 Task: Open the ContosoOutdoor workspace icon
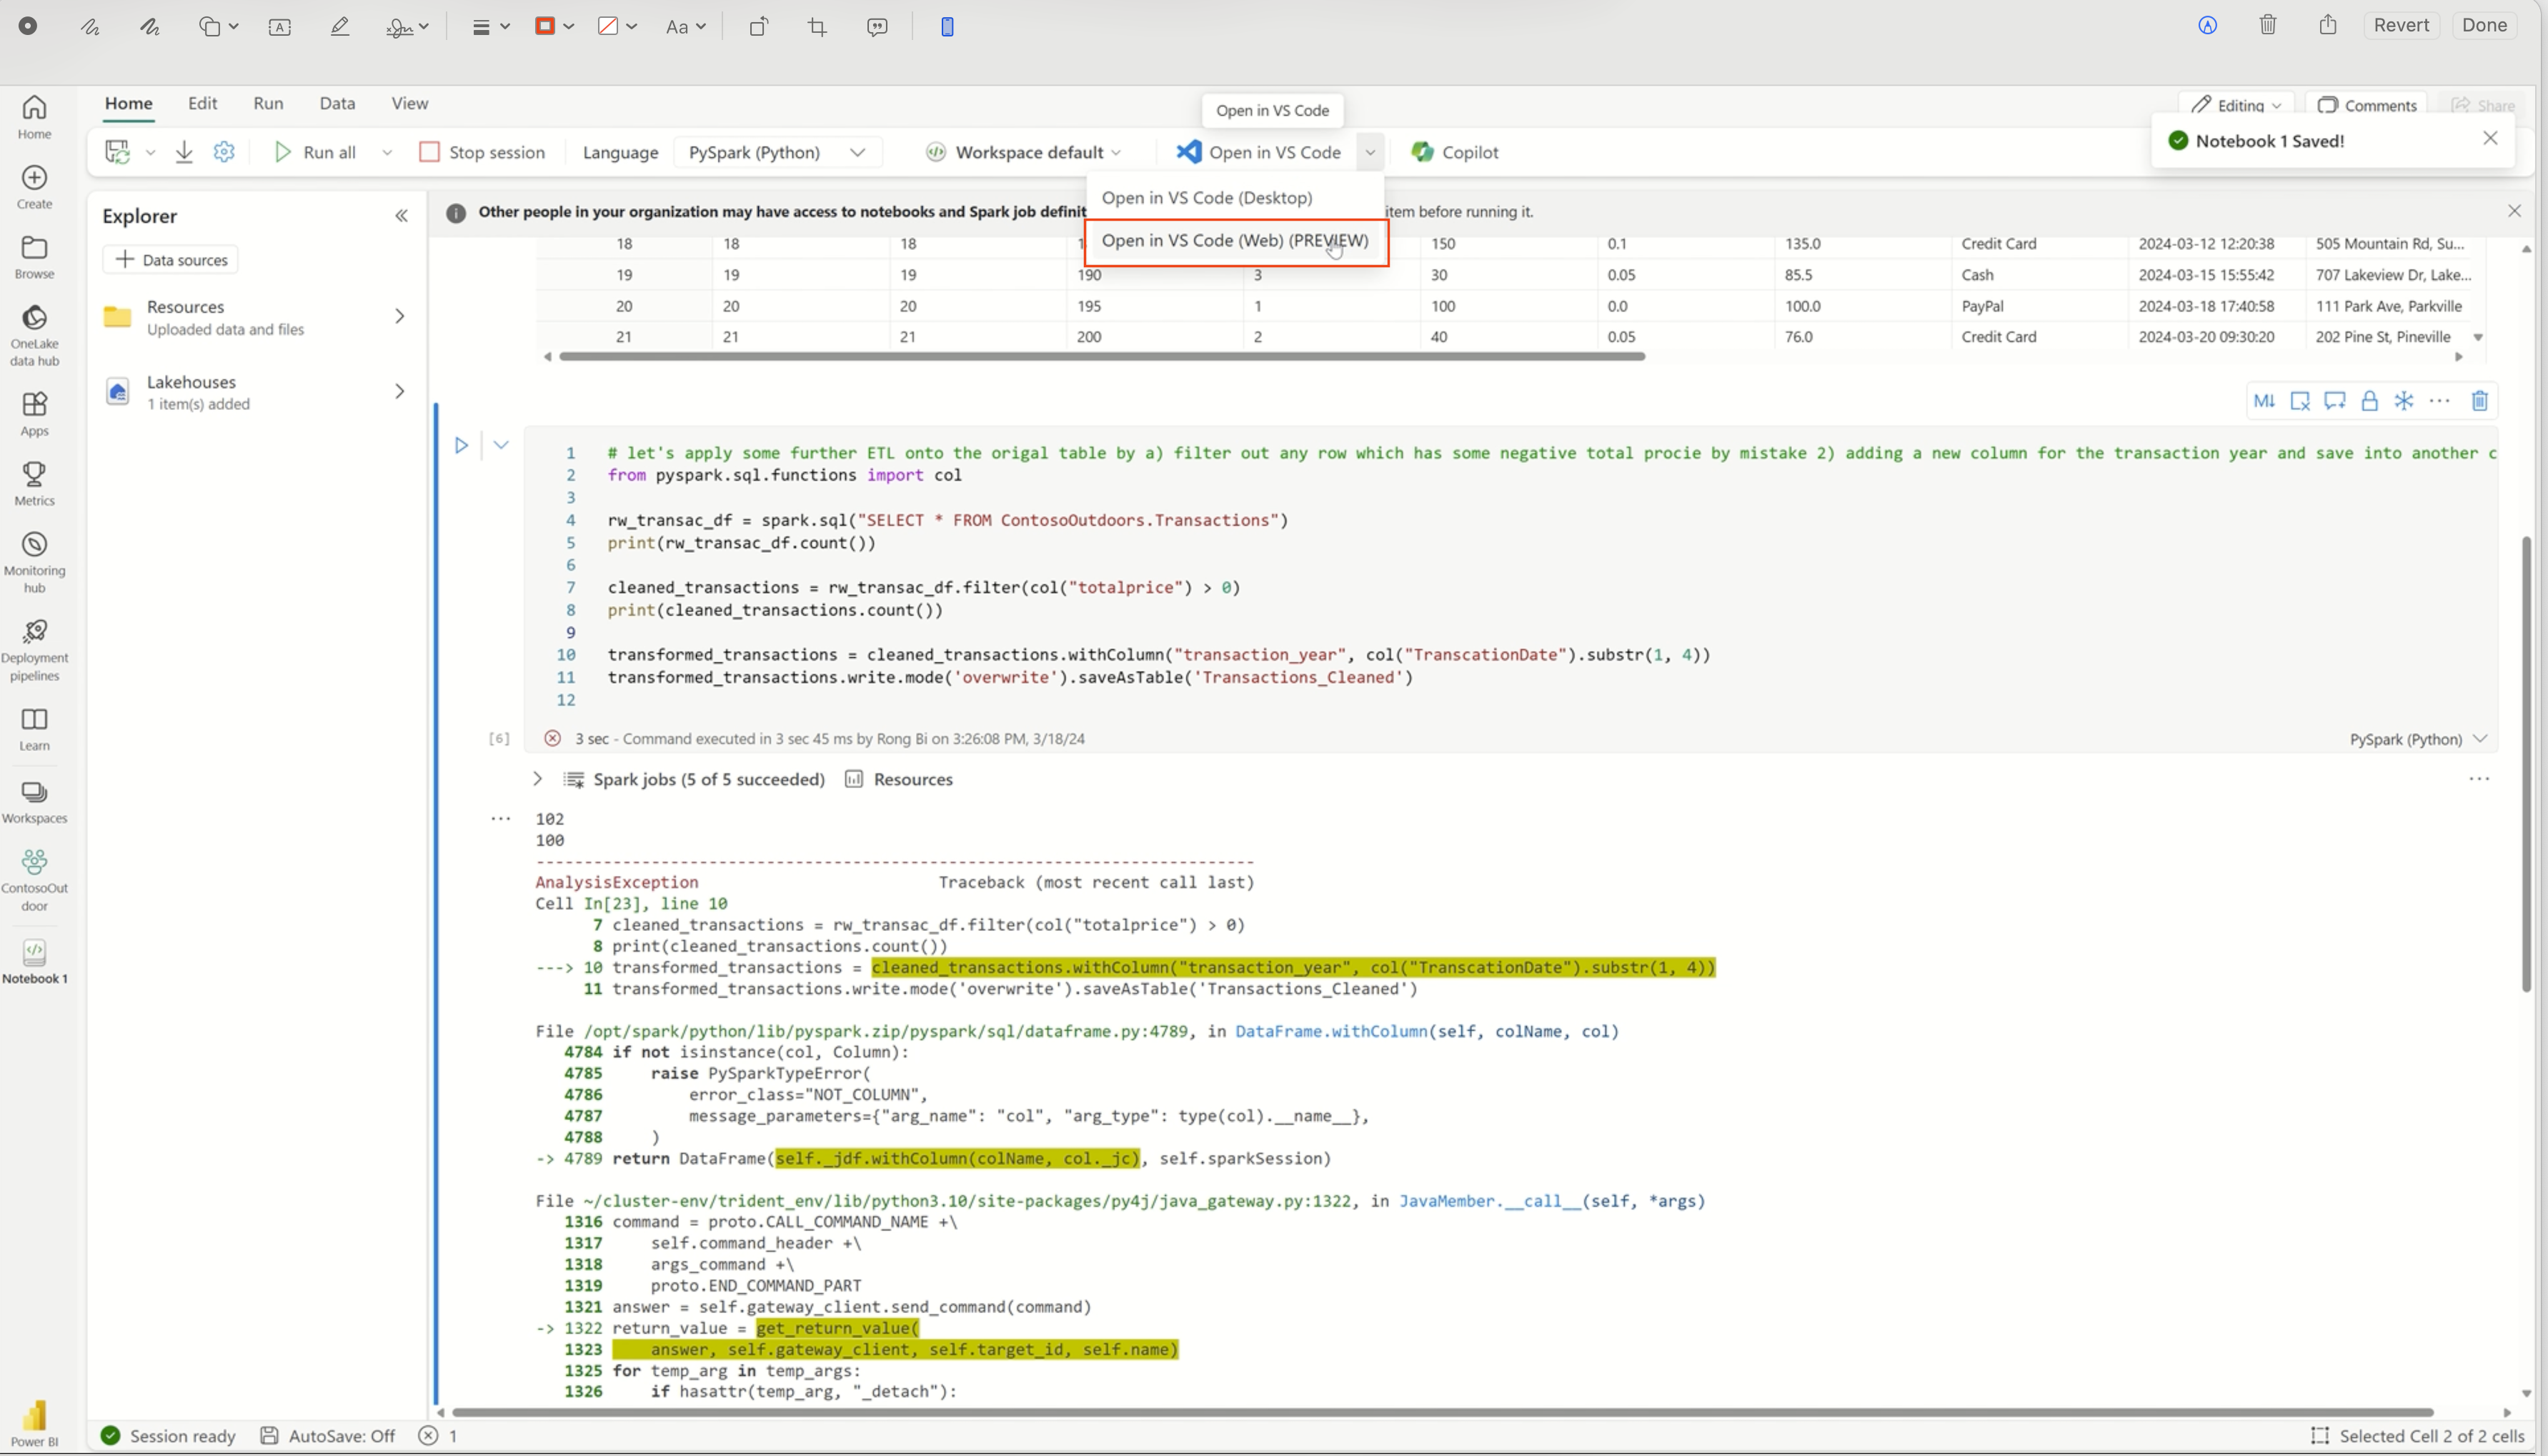coord(34,880)
